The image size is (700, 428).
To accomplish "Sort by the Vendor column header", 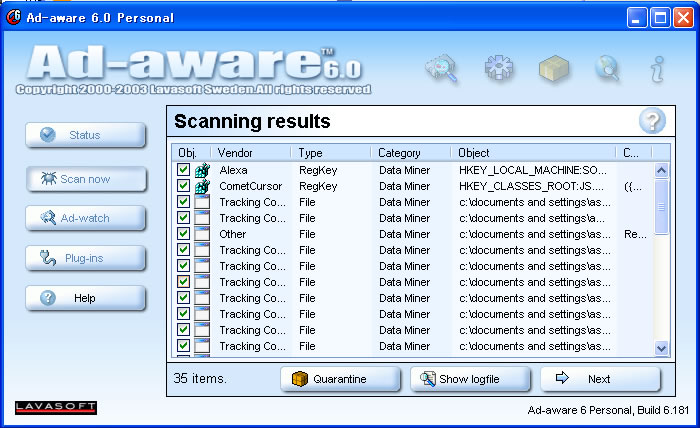I will [x=250, y=153].
